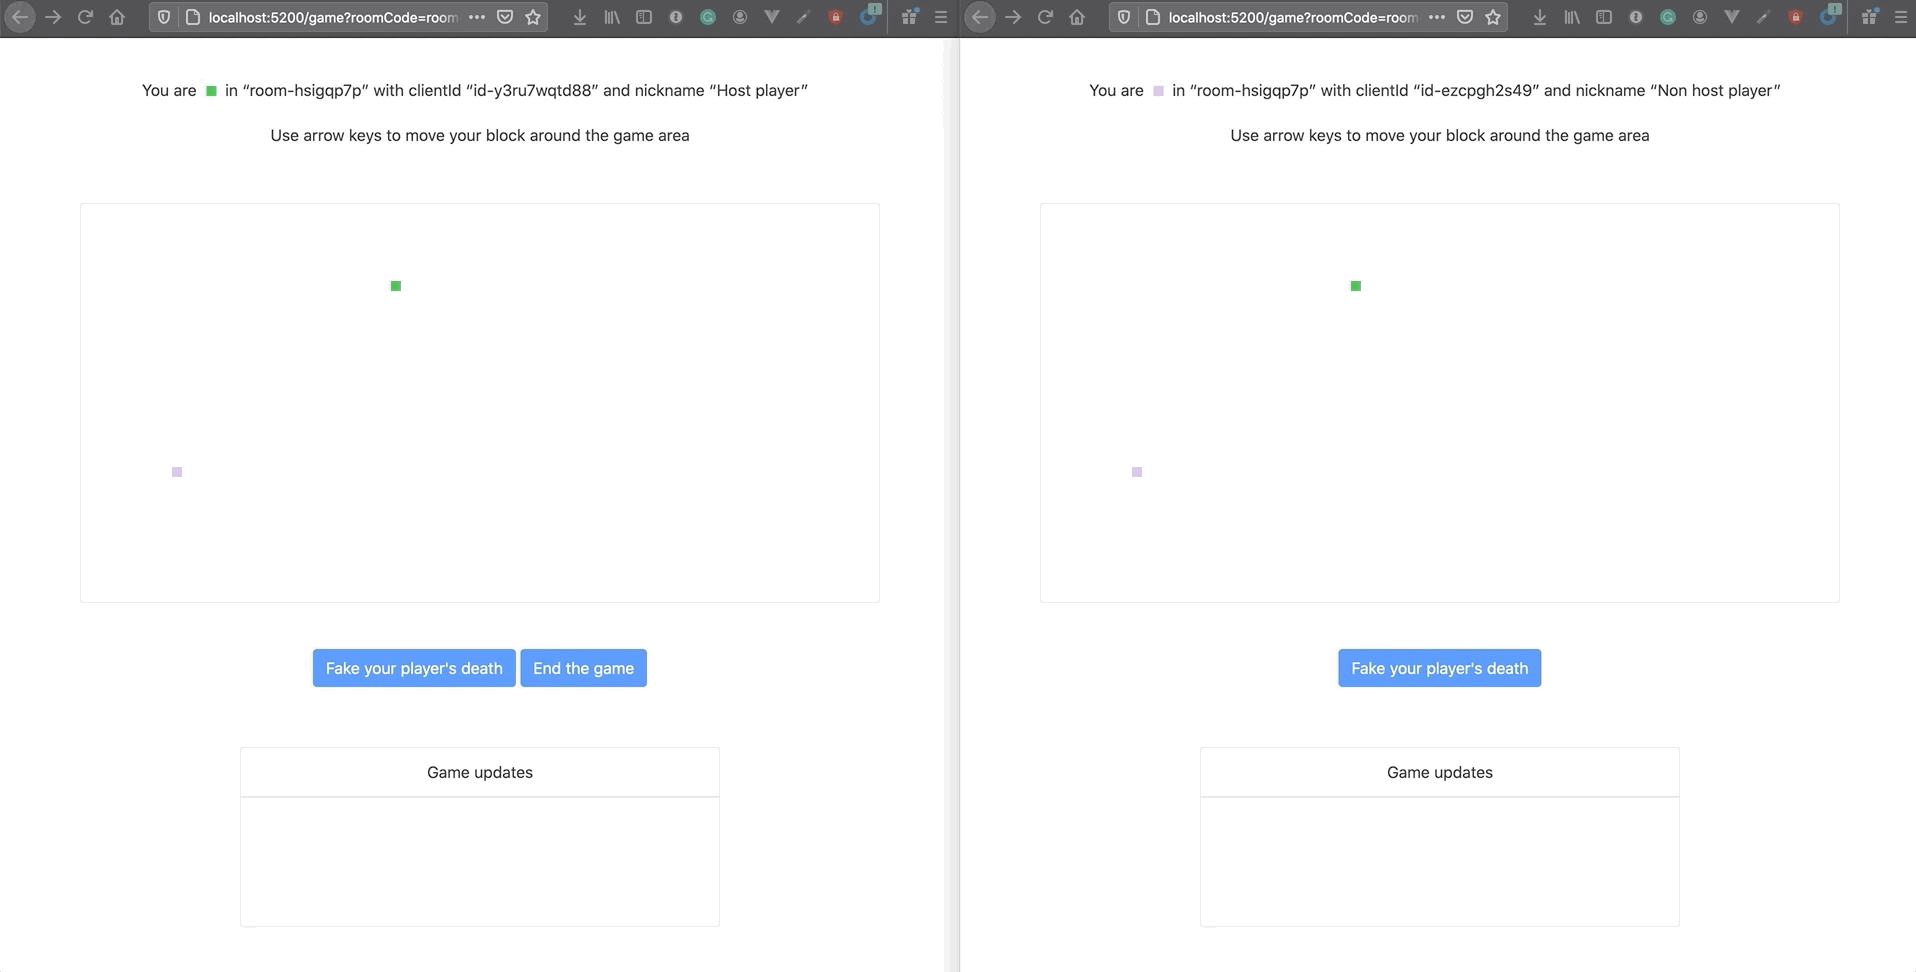Click Fake your player's death for Non host player
This screenshot has width=1916, height=972.
1439,668
